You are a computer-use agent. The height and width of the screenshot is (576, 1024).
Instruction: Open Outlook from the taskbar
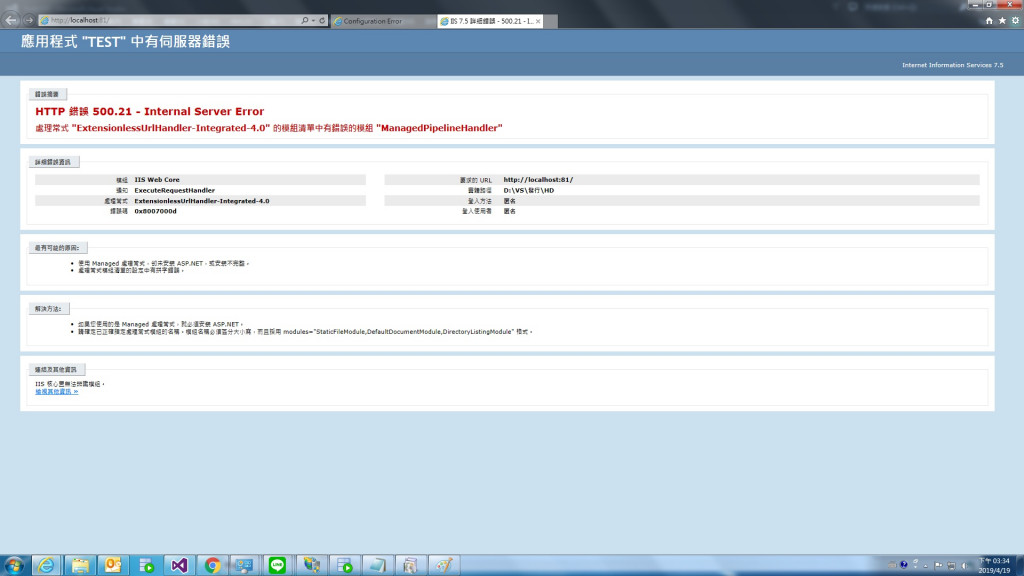[x=113, y=565]
